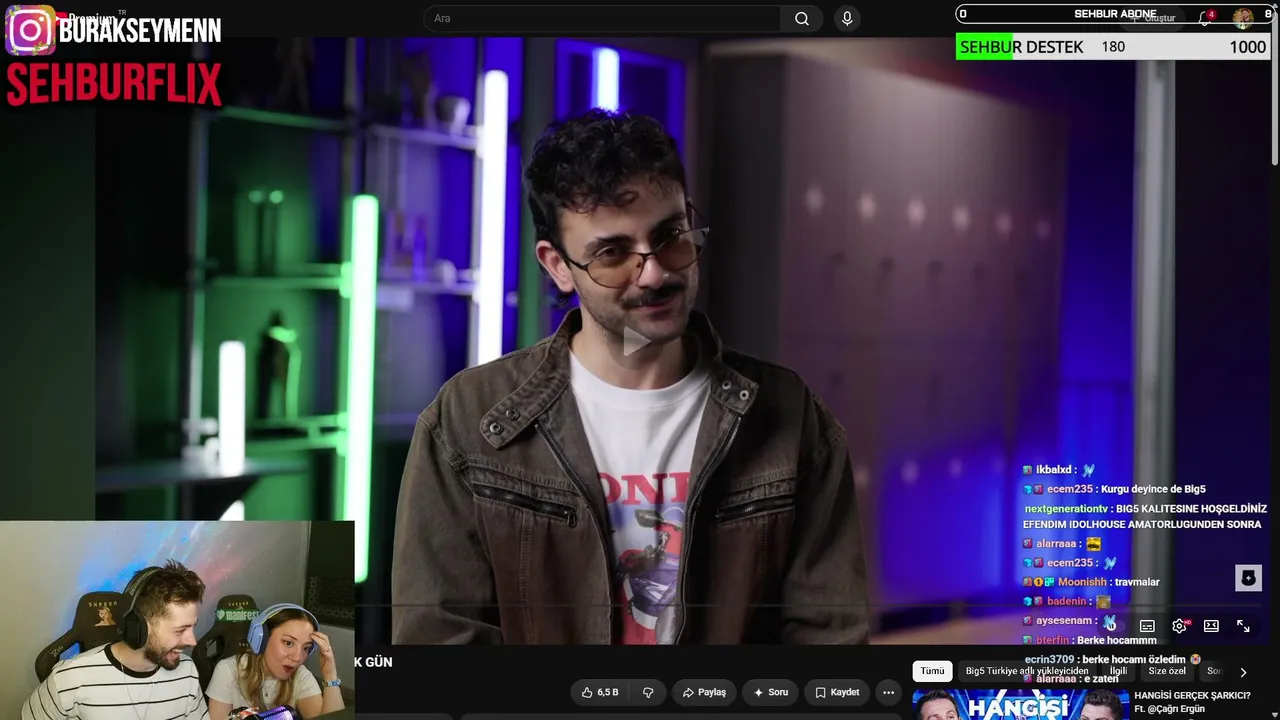Select the Big5 Türkiye adlı yükleyiciden chip
This screenshot has width=1280, height=720.
(1027, 671)
